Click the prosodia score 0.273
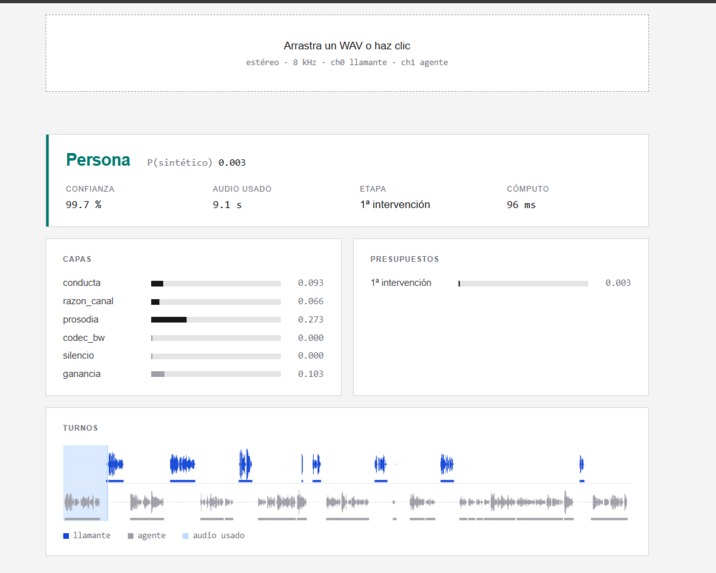The width and height of the screenshot is (716, 573). [x=311, y=319]
